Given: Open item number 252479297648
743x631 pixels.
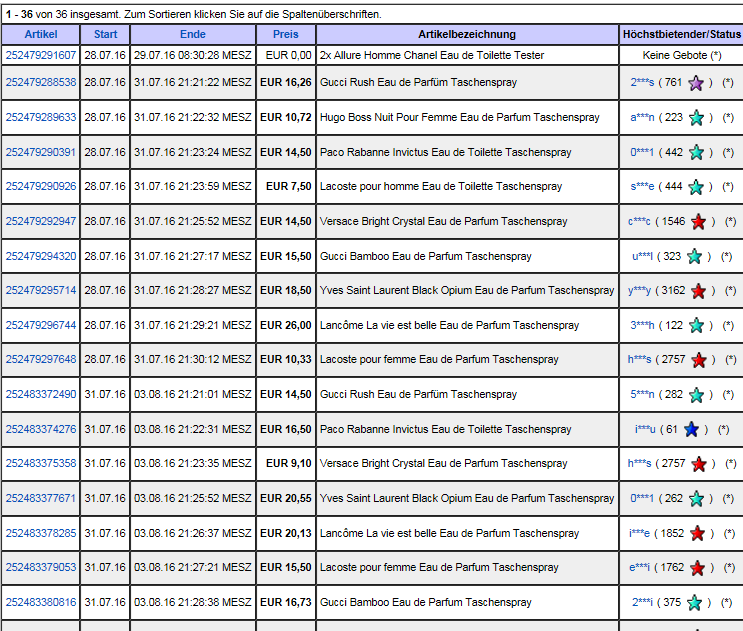Looking at the screenshot, I should pos(41,360).
